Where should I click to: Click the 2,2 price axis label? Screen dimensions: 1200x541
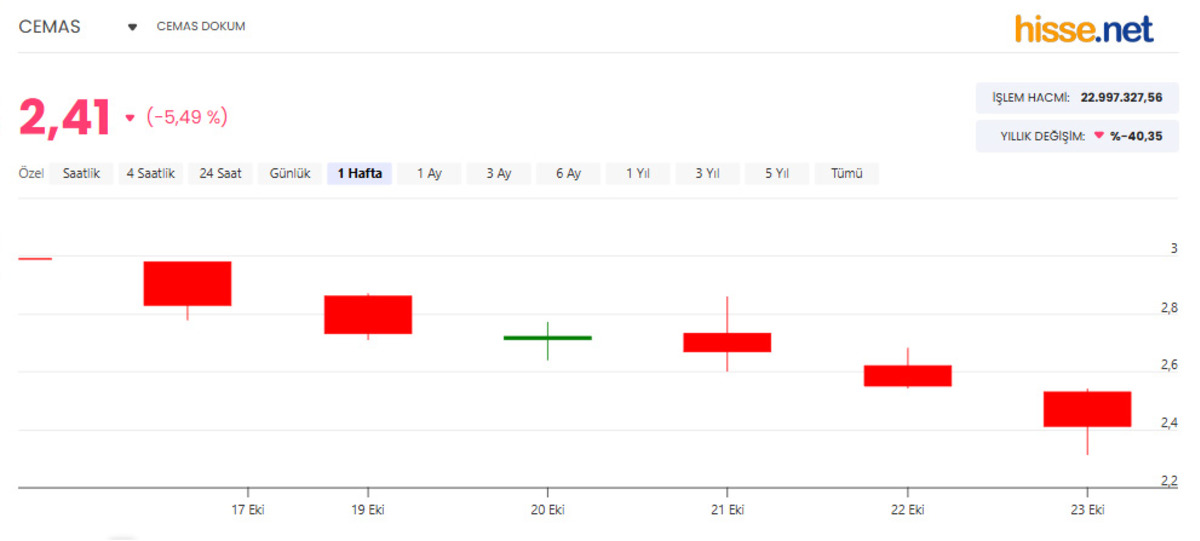click(1169, 481)
